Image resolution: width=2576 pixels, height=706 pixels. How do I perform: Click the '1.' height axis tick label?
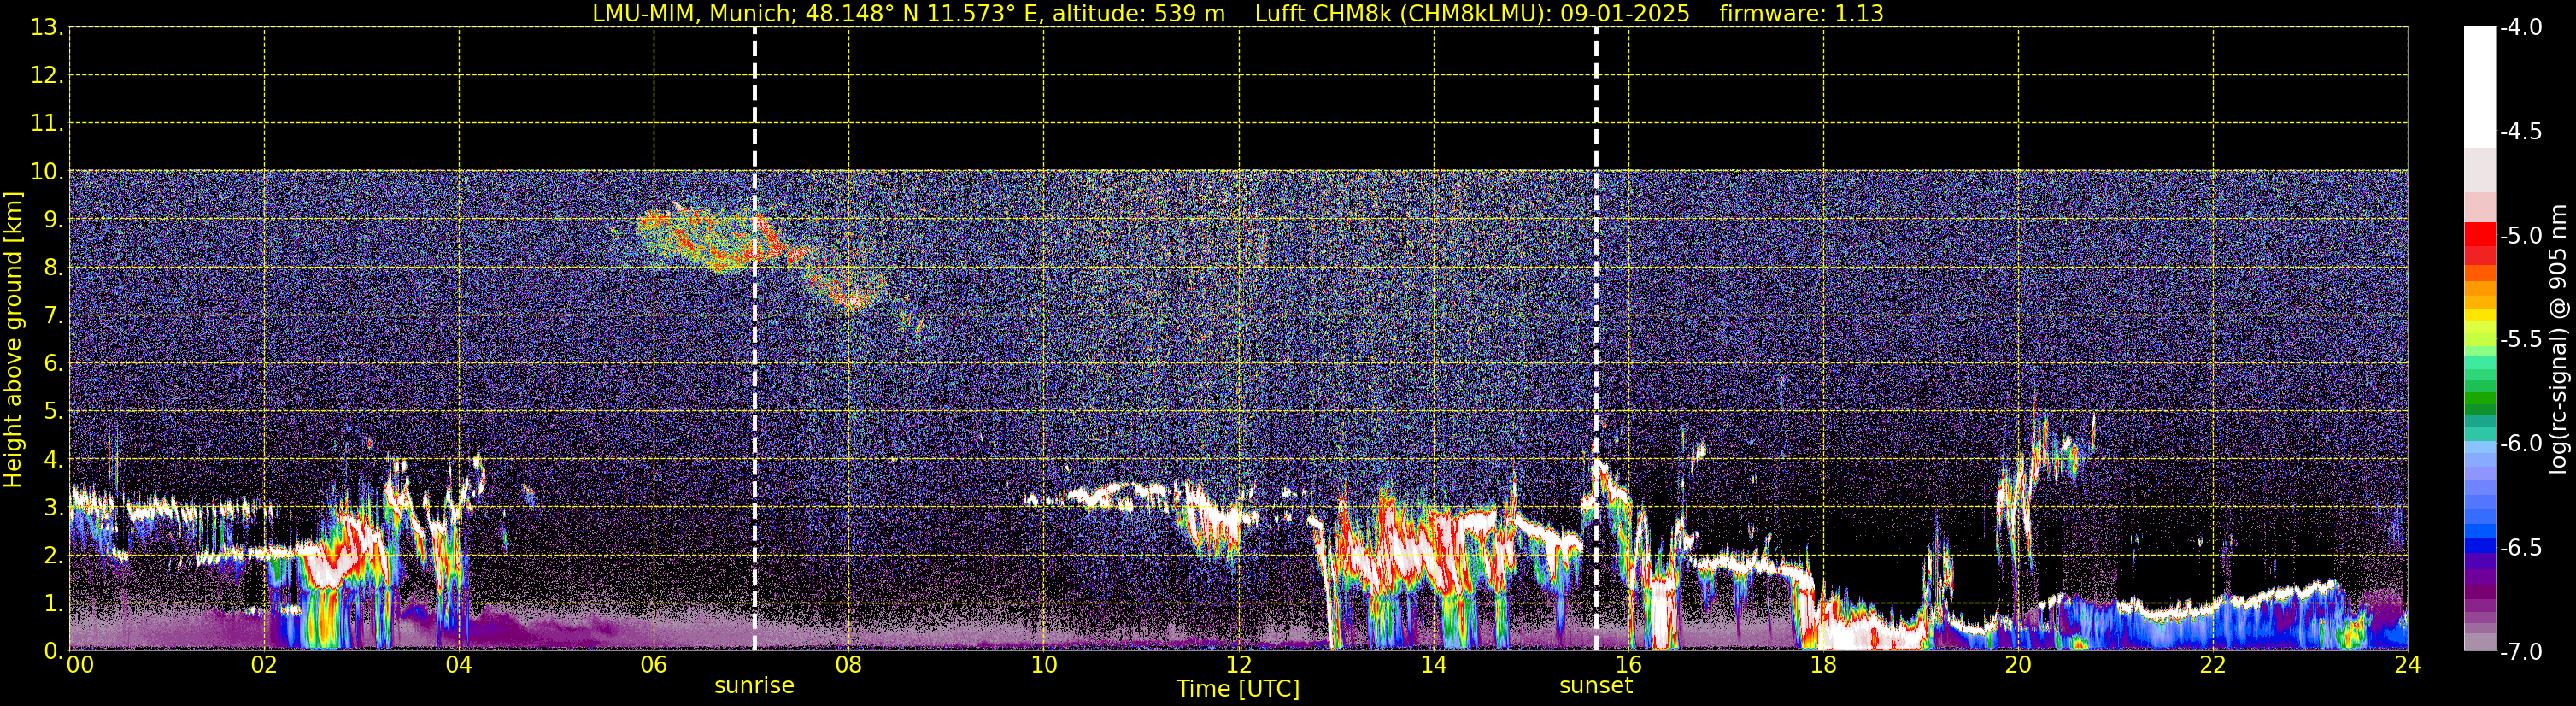pos(52,604)
